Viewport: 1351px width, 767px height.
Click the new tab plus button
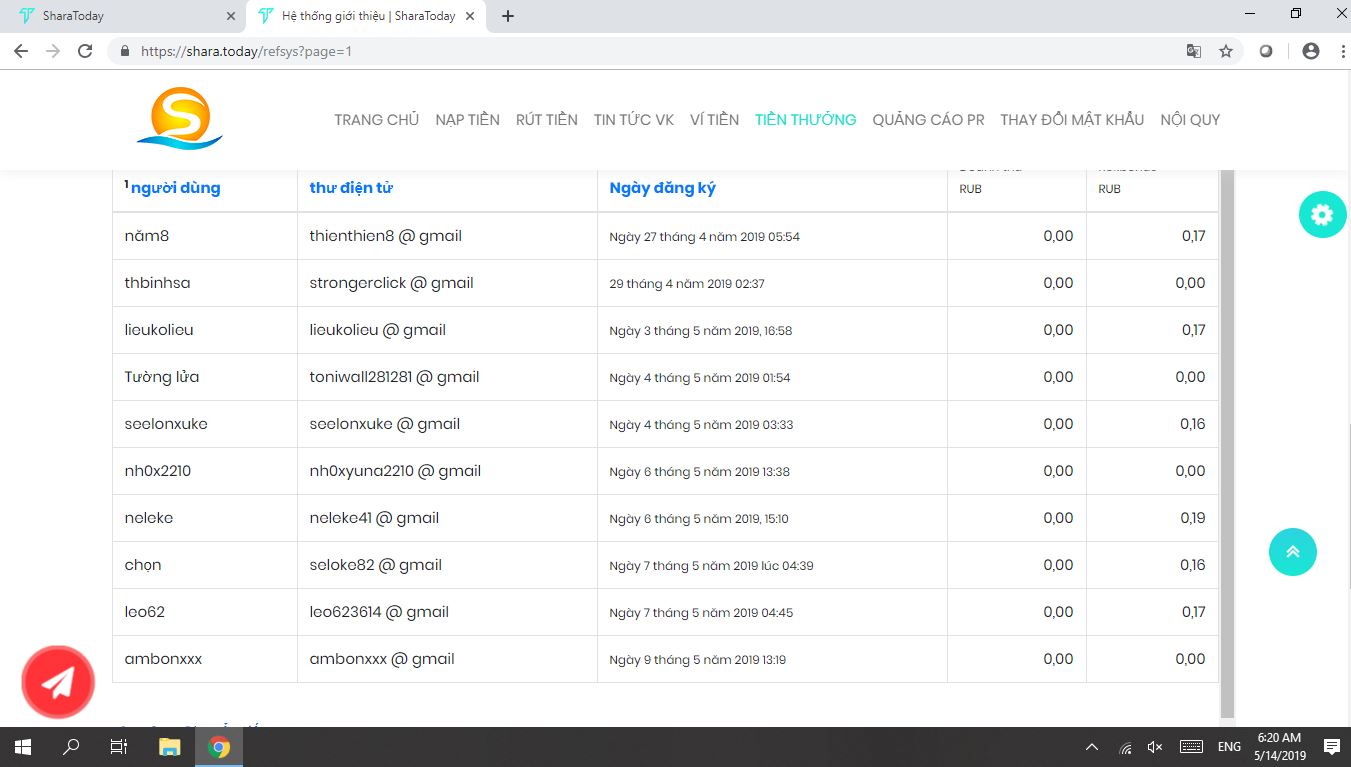tap(508, 16)
